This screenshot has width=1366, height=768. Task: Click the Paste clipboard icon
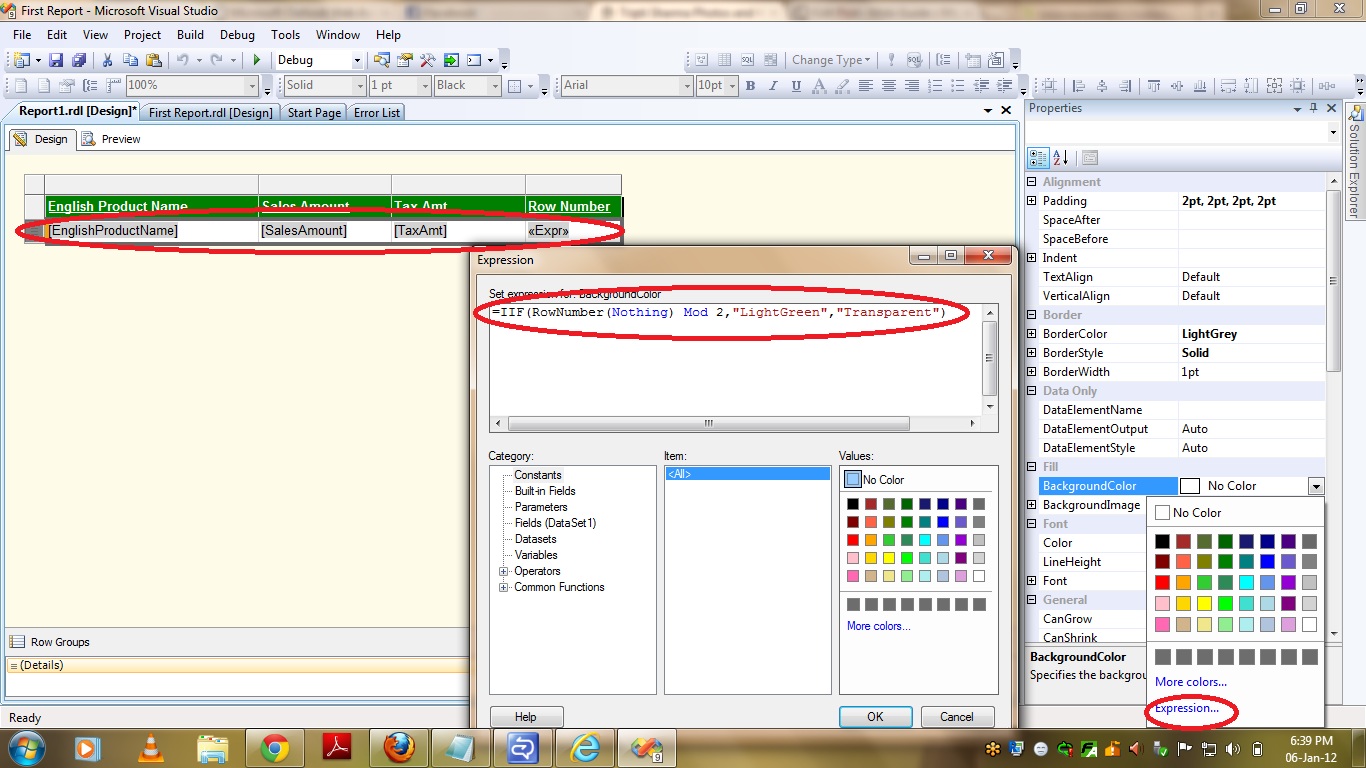pos(153,61)
